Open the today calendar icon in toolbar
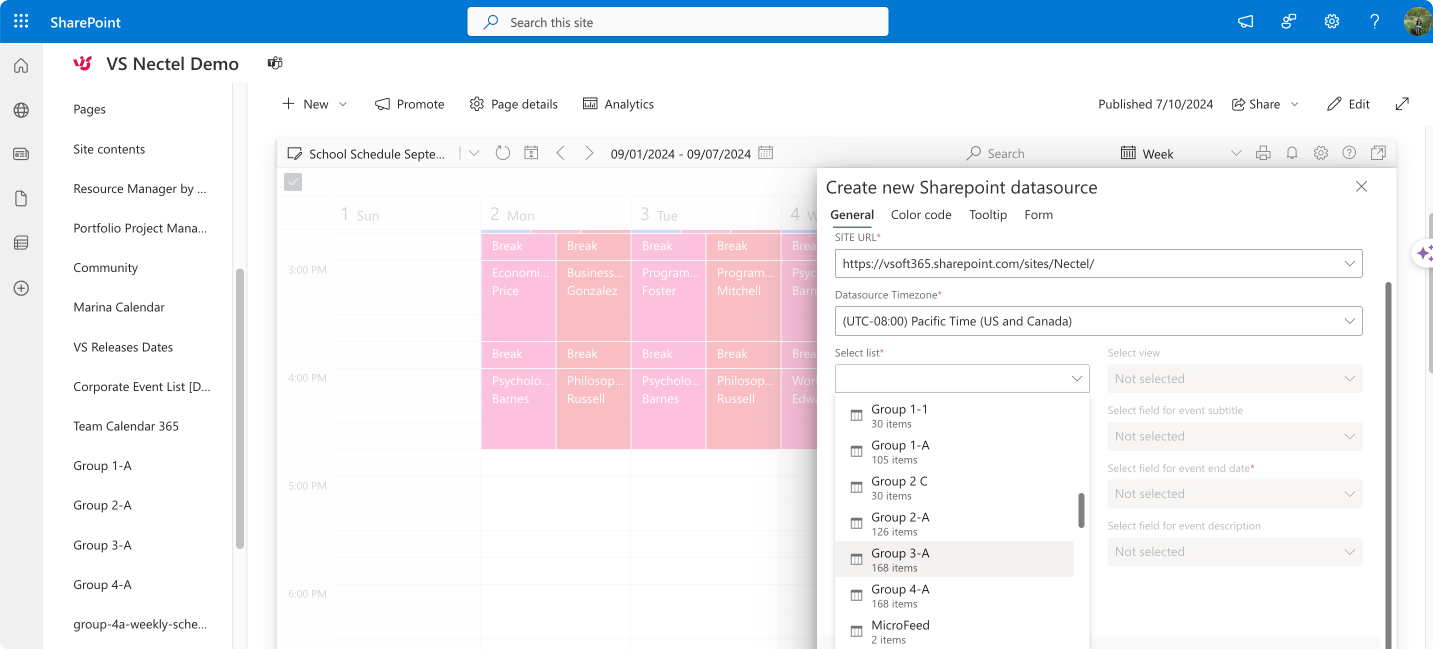Viewport: 1433px width, 649px height. [531, 153]
